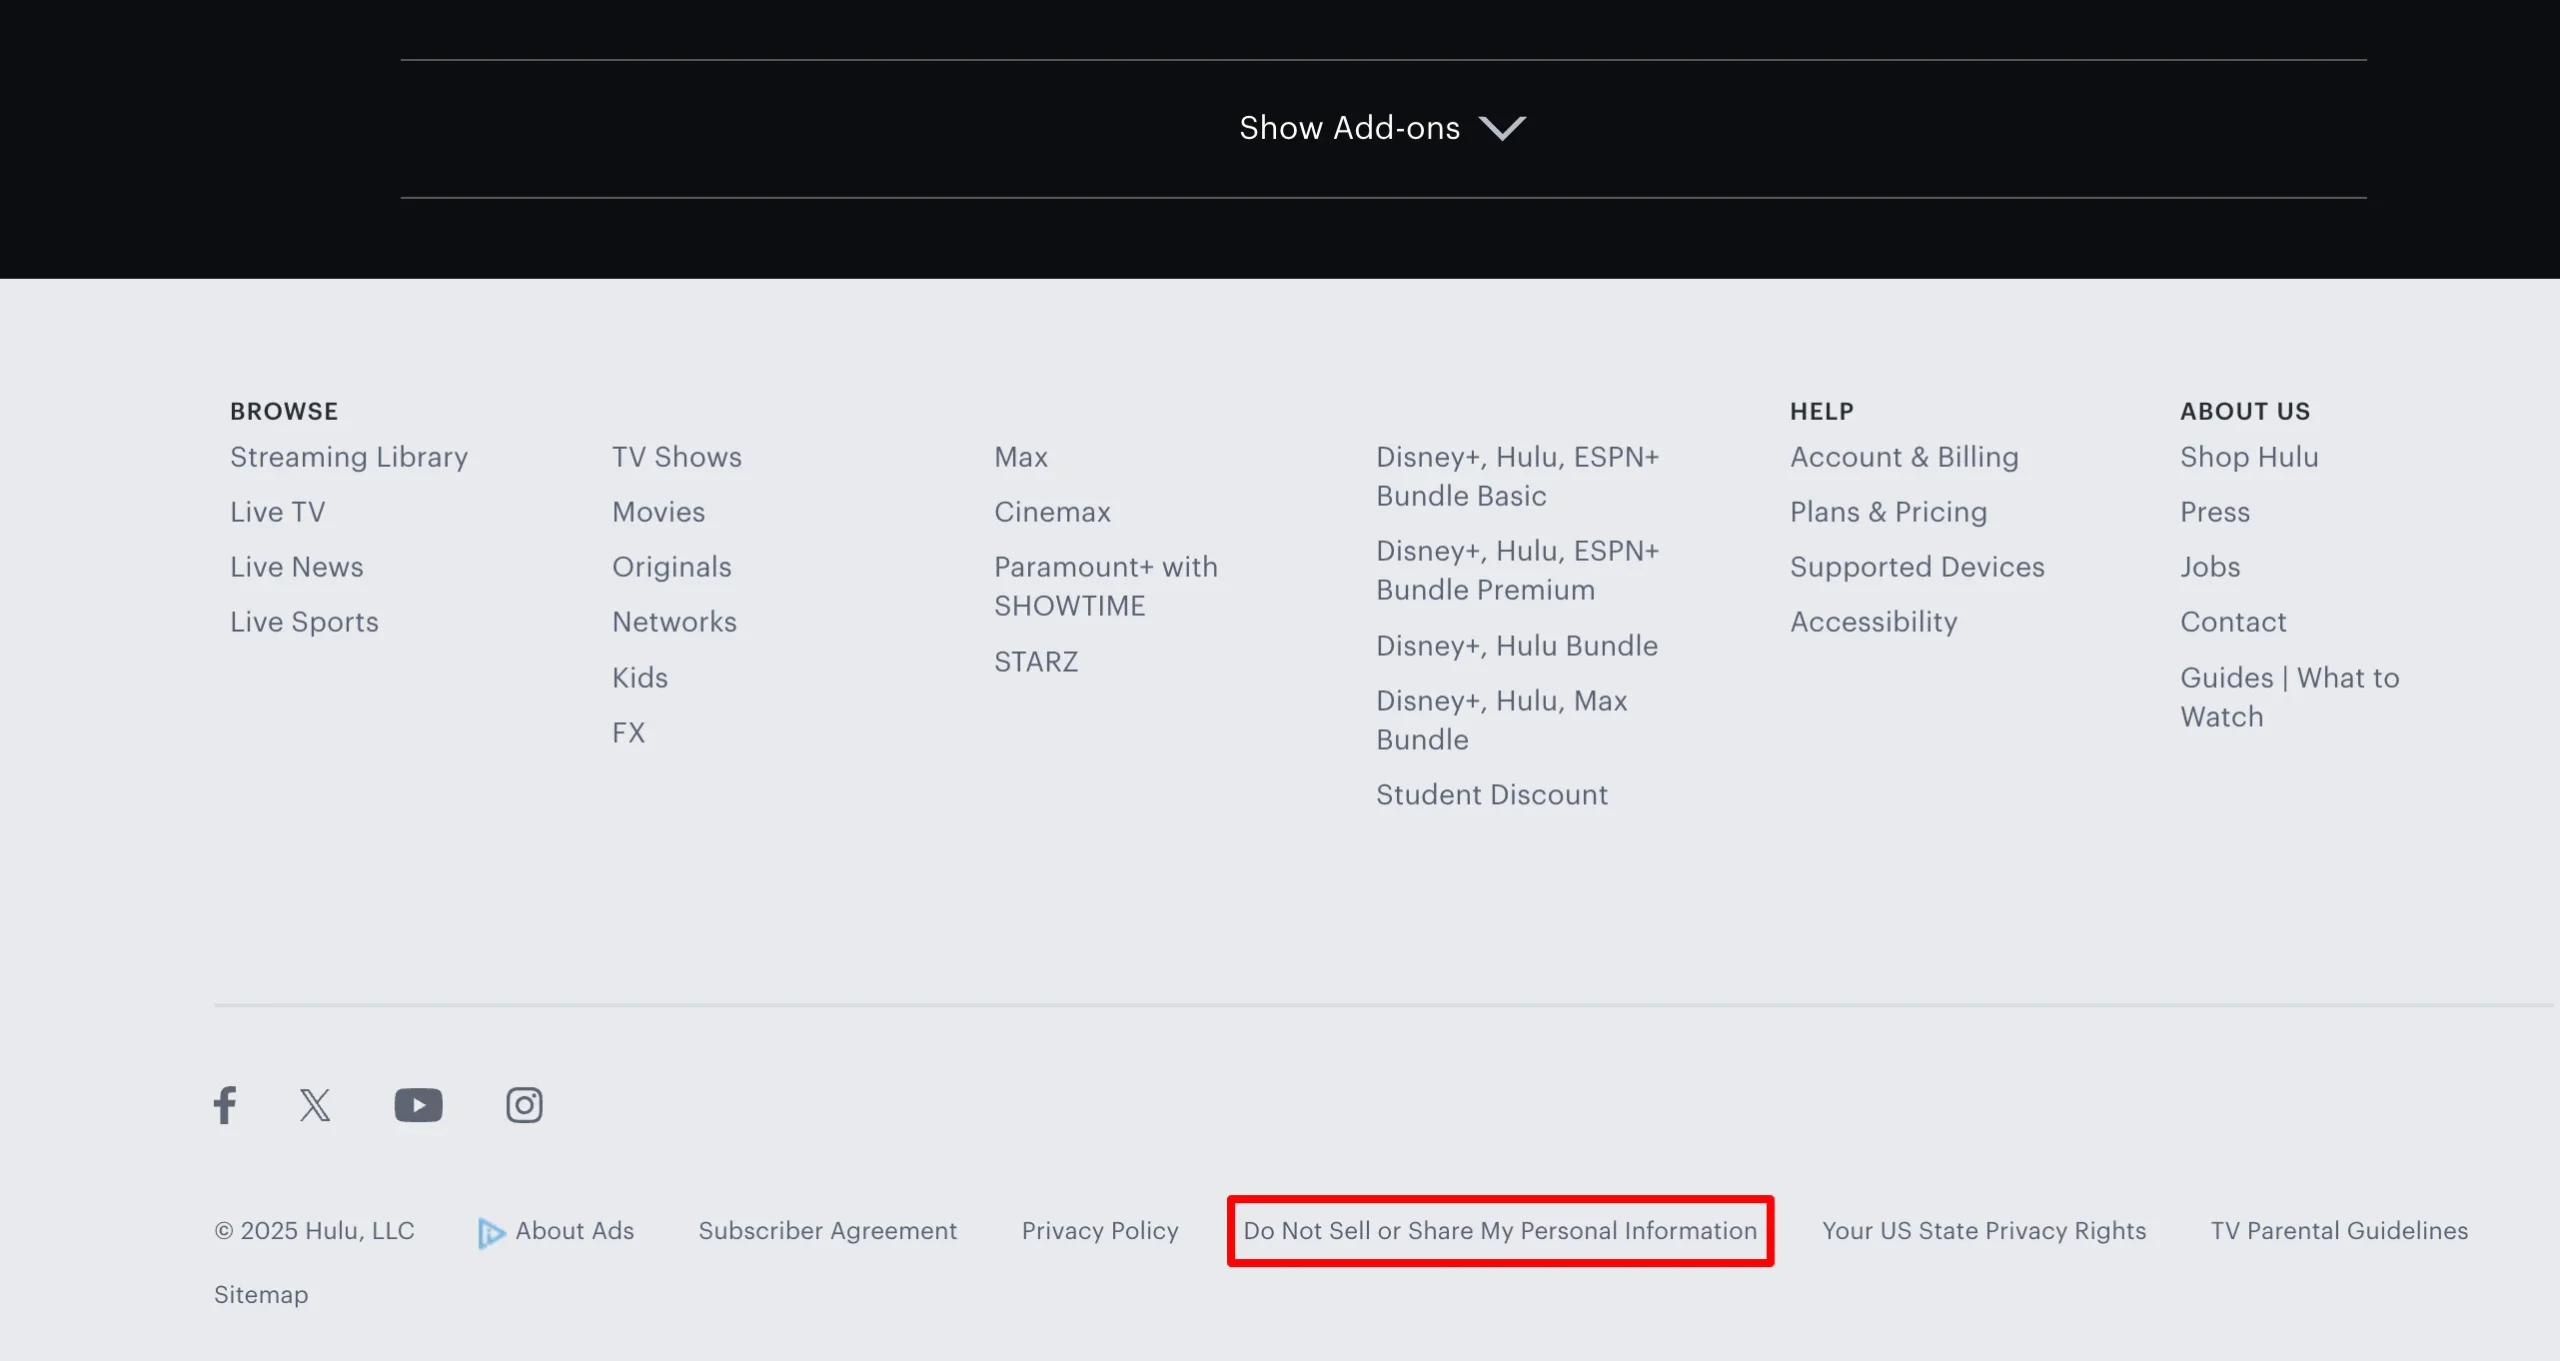Open the Sitemap link

pos(261,1295)
